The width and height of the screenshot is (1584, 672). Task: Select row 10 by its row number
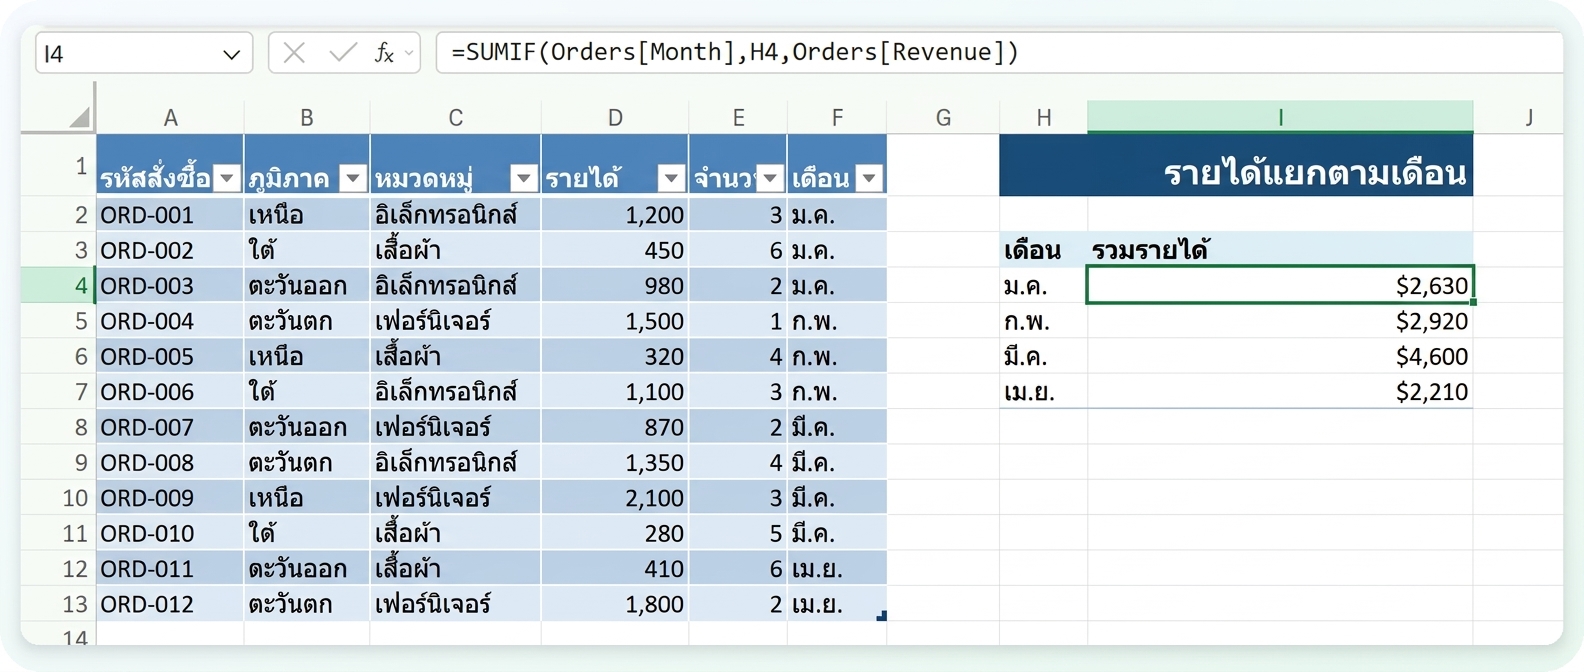click(58, 498)
